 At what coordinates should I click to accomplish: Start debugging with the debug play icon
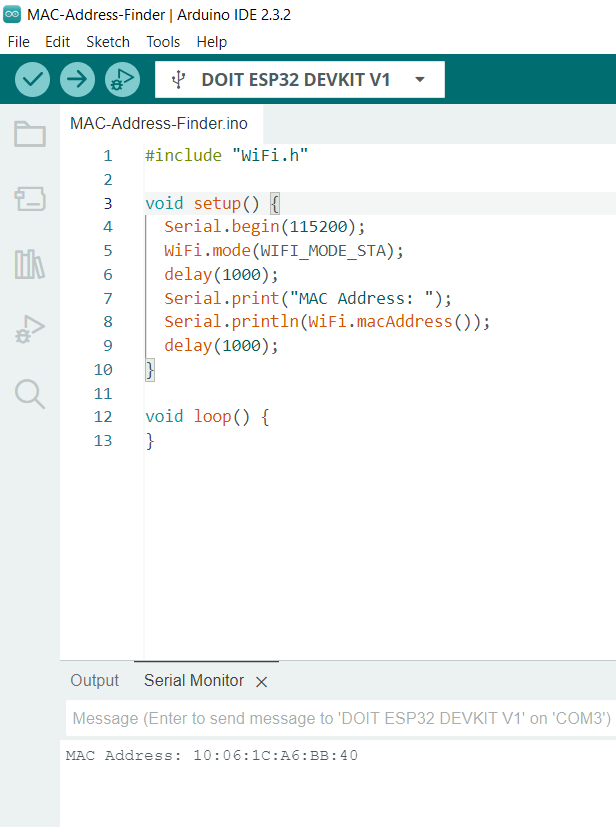click(121, 79)
